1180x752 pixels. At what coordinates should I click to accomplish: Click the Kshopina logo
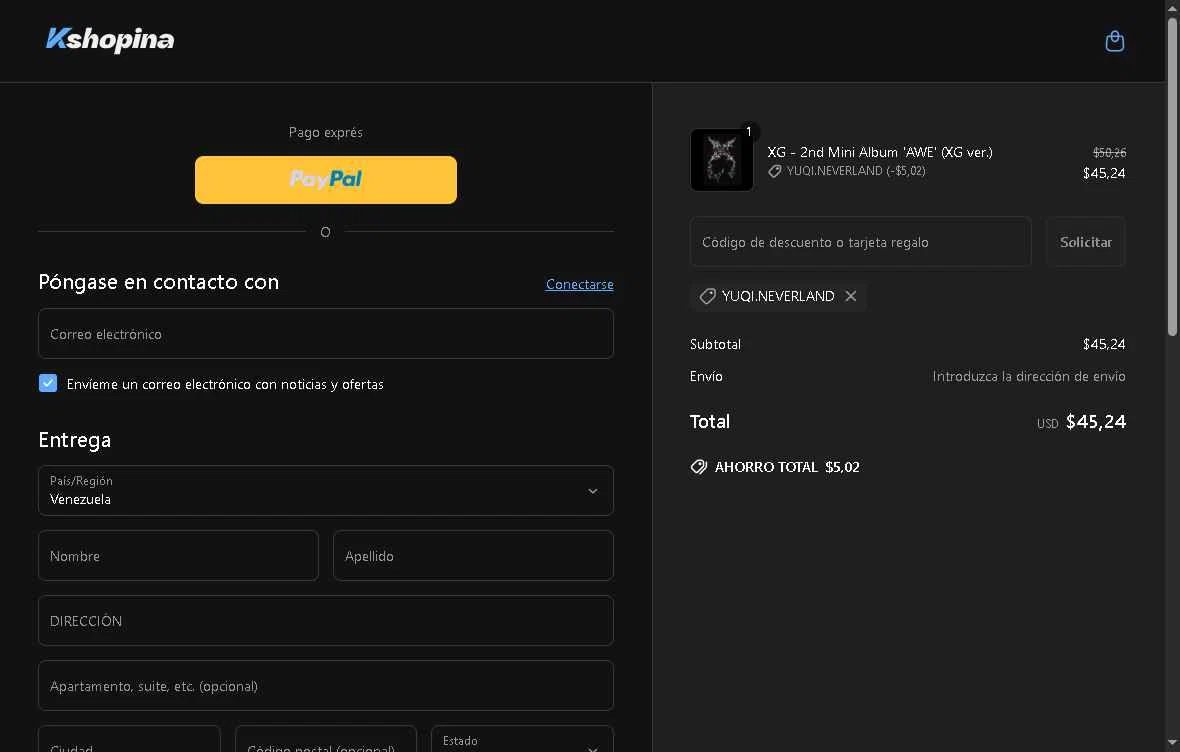point(110,39)
